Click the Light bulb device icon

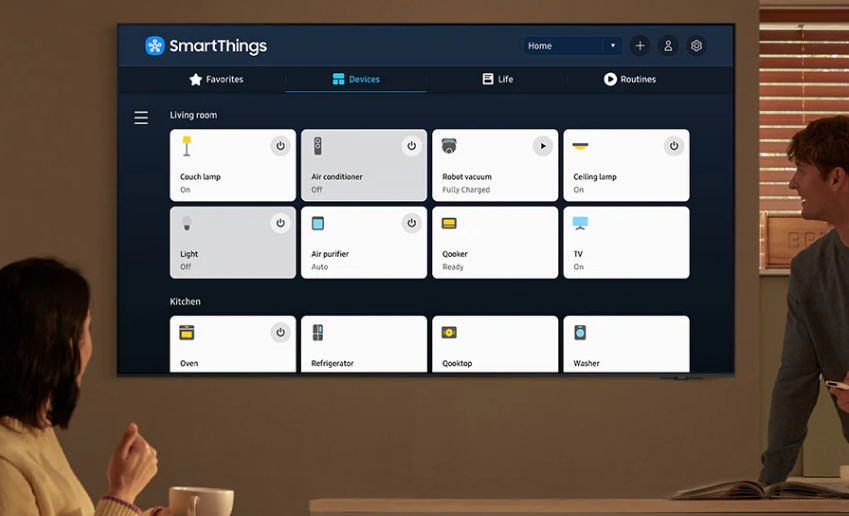coord(187,223)
